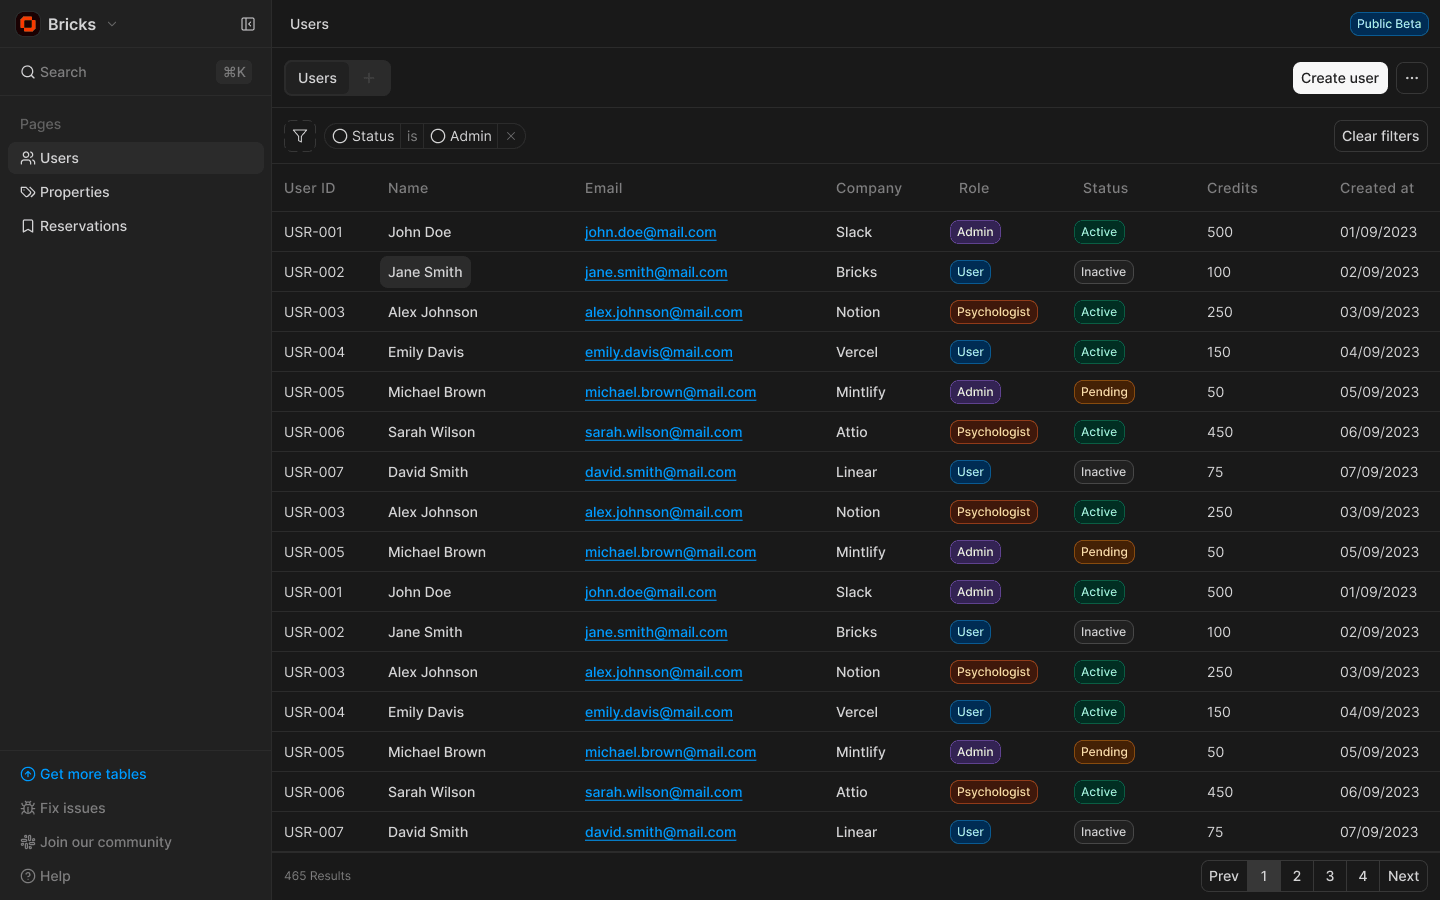
Task: Click the Fix issues sidebar item
Action: pos(72,808)
